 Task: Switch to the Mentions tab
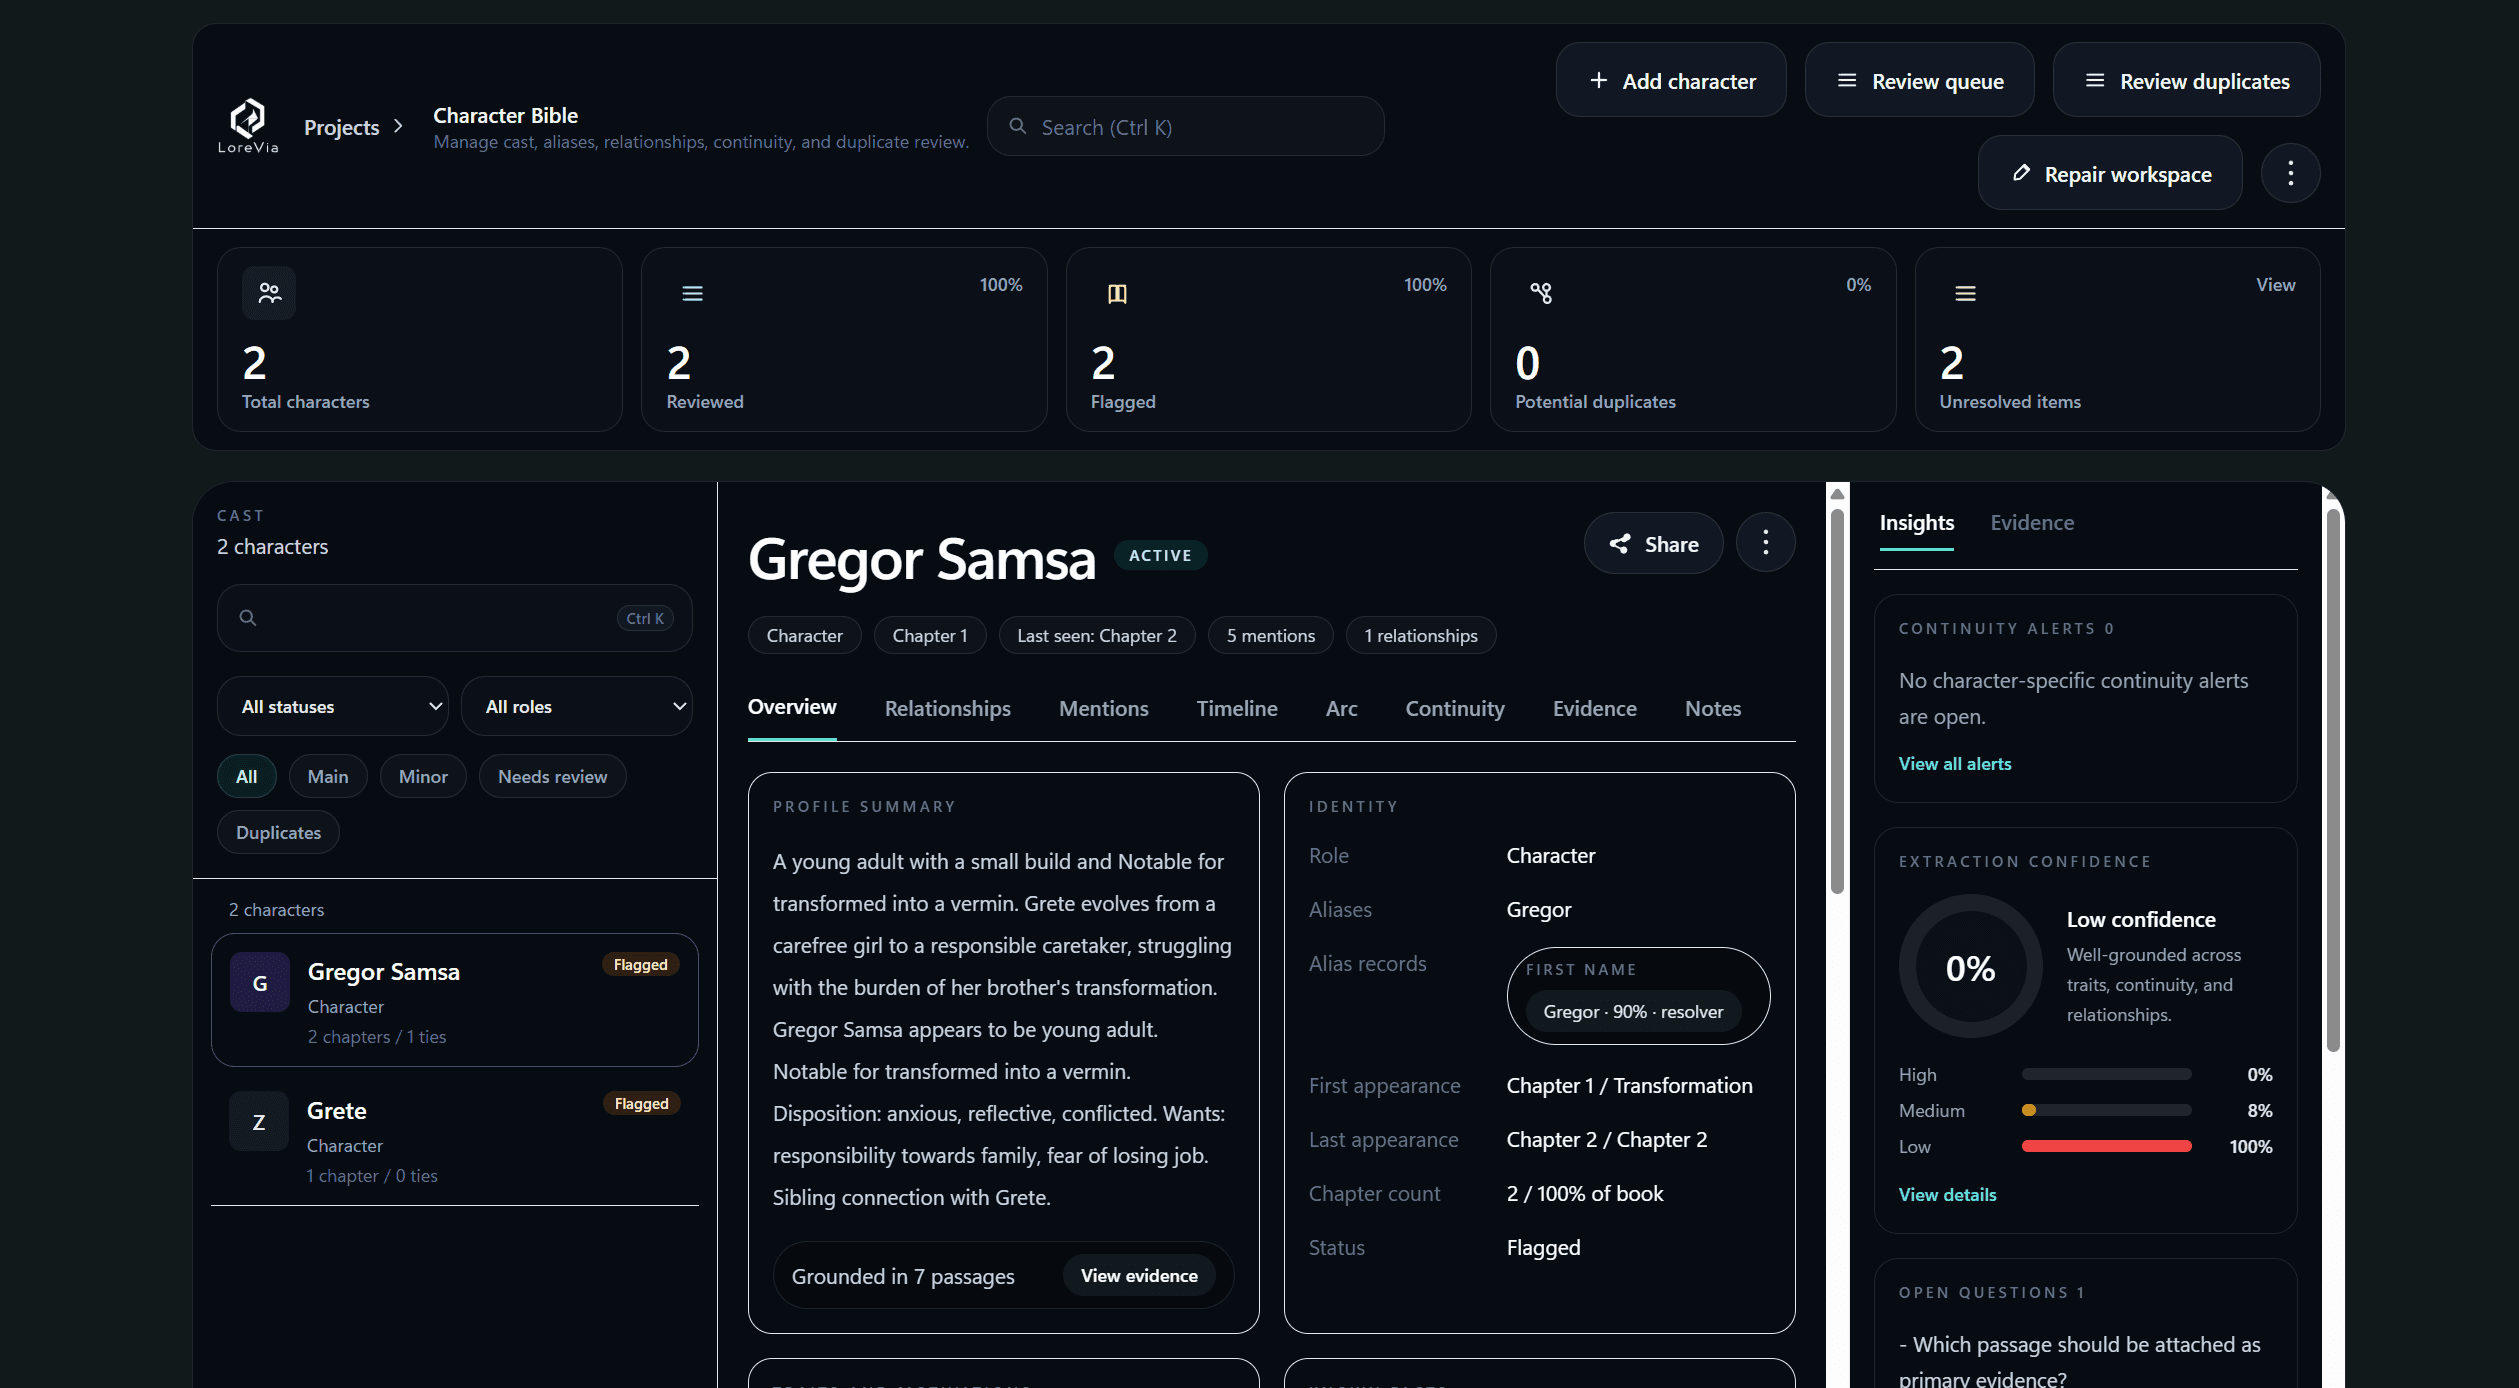click(x=1103, y=708)
